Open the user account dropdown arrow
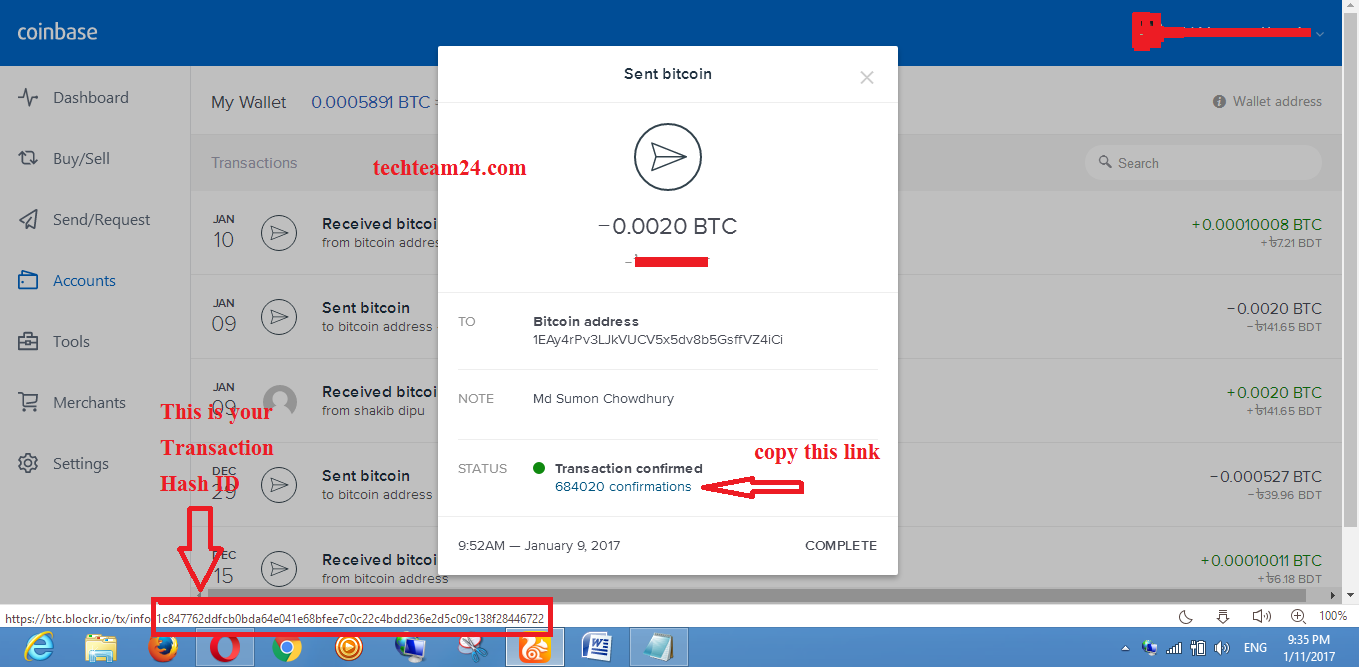Image resolution: width=1359 pixels, height=667 pixels. [1320, 34]
